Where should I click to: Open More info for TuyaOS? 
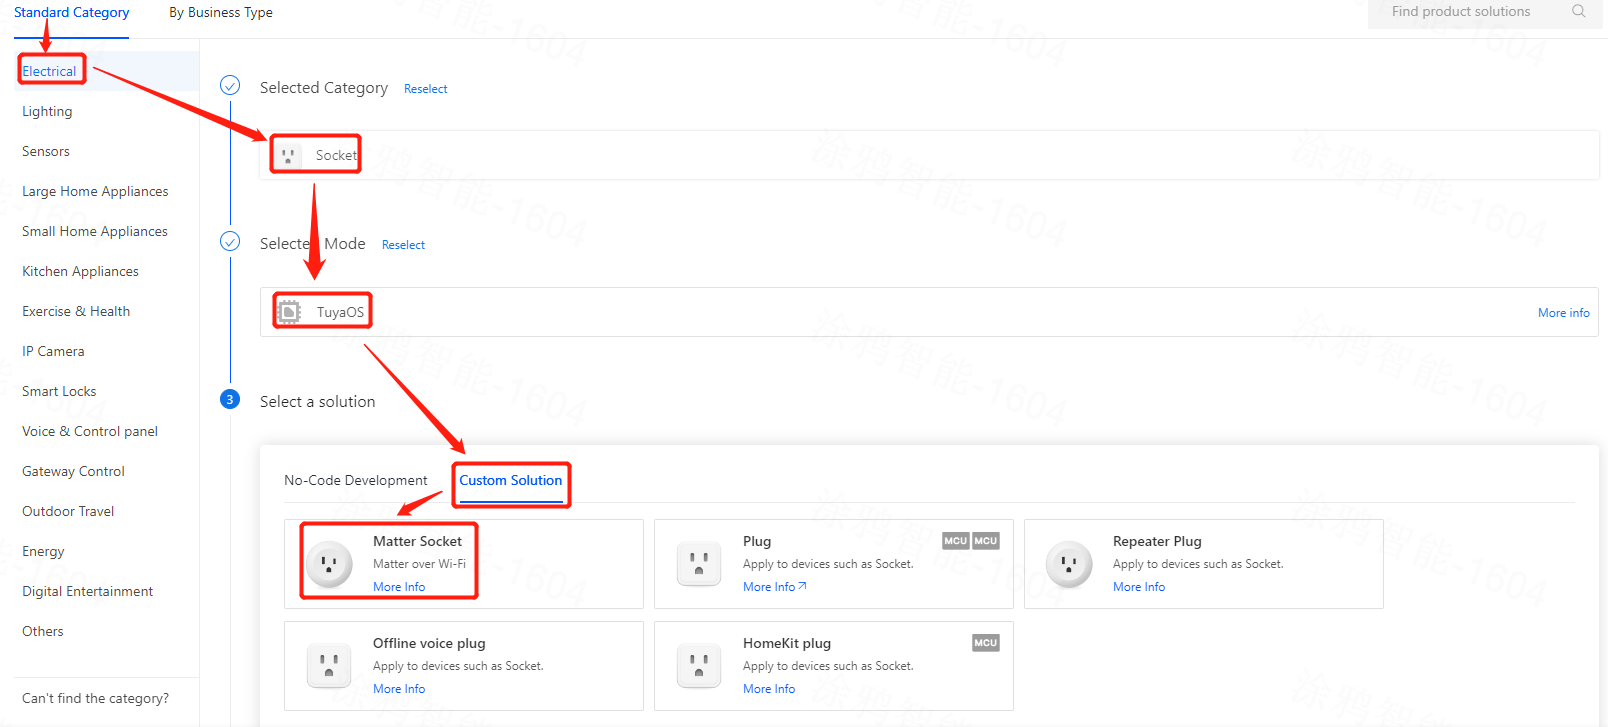(x=1563, y=313)
